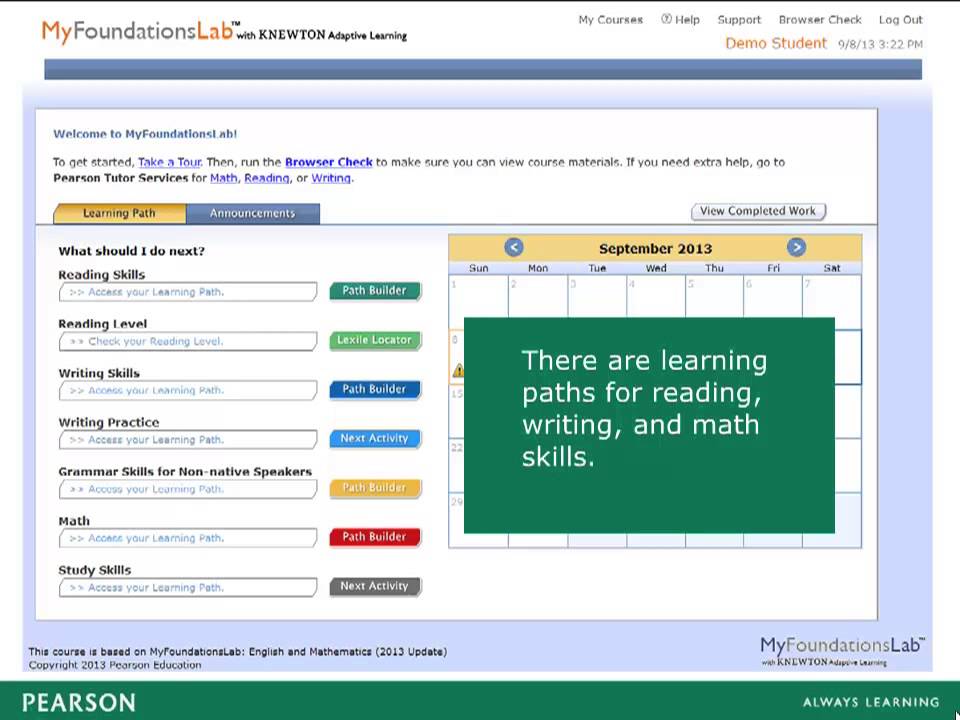Click the Take a Tour link
This screenshot has height=720, width=960.
coord(170,162)
